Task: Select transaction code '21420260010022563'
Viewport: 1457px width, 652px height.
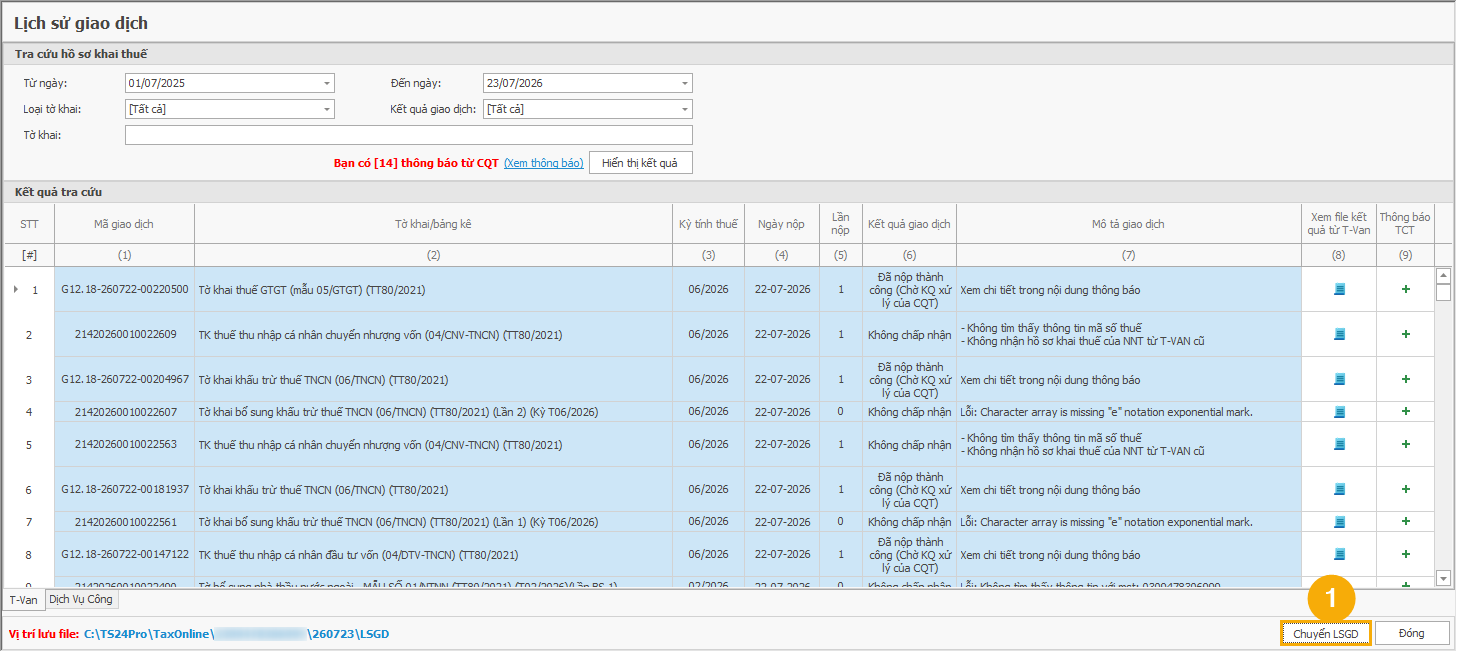Action: (124, 444)
